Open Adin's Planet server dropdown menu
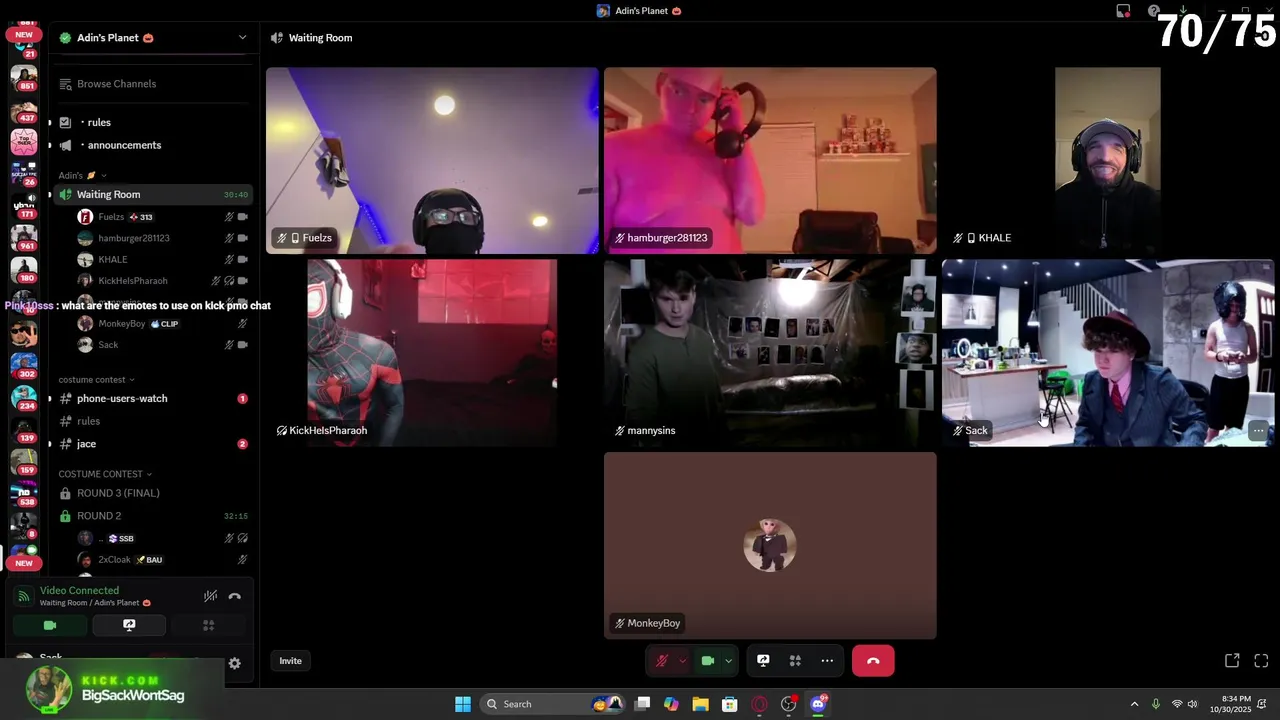Viewport: 1280px width, 720px height. click(242, 38)
